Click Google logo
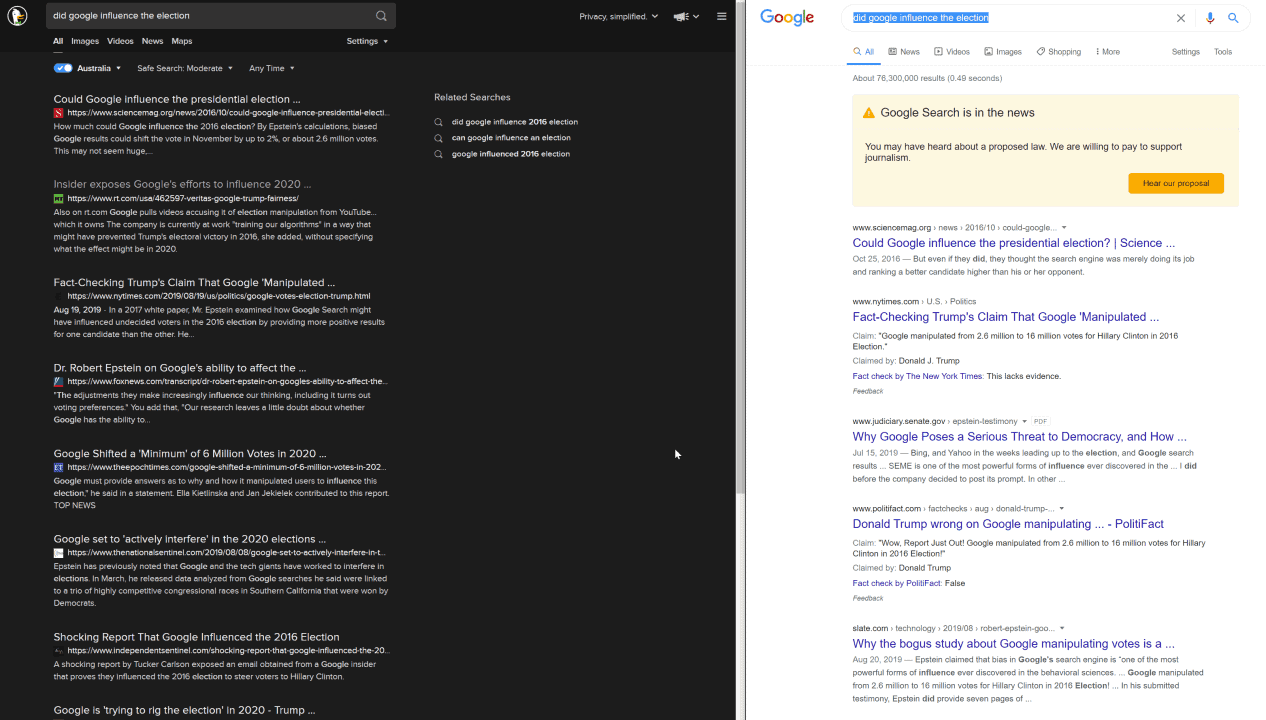The height and width of the screenshot is (720, 1266). point(787,17)
